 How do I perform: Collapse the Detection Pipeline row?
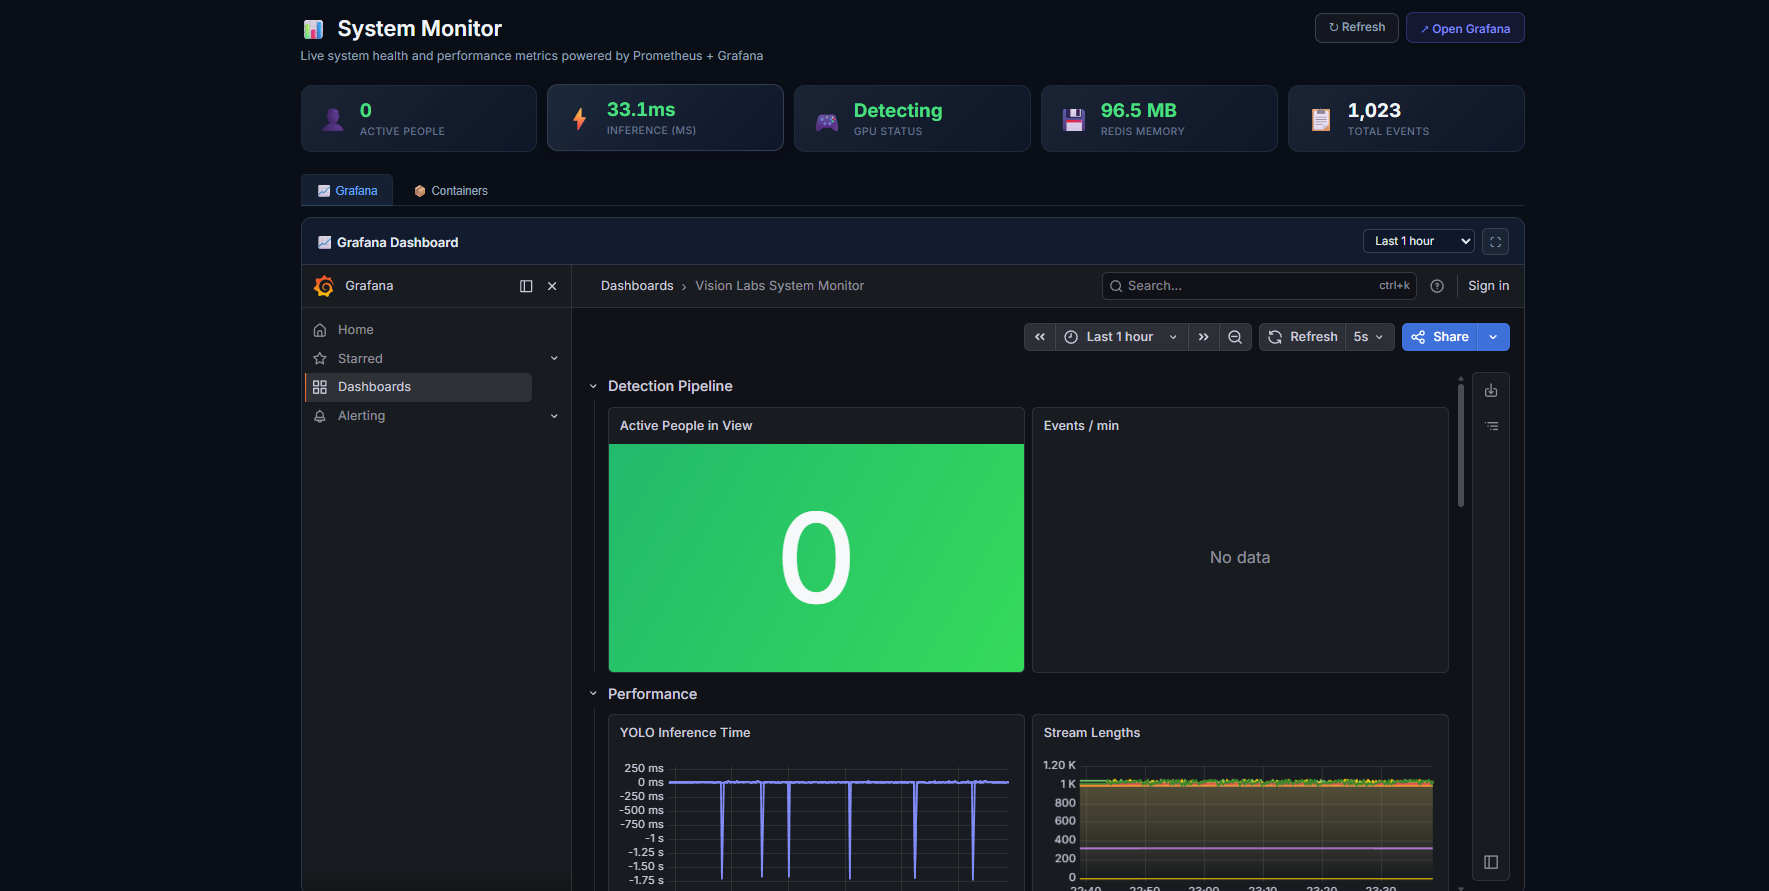[593, 386]
